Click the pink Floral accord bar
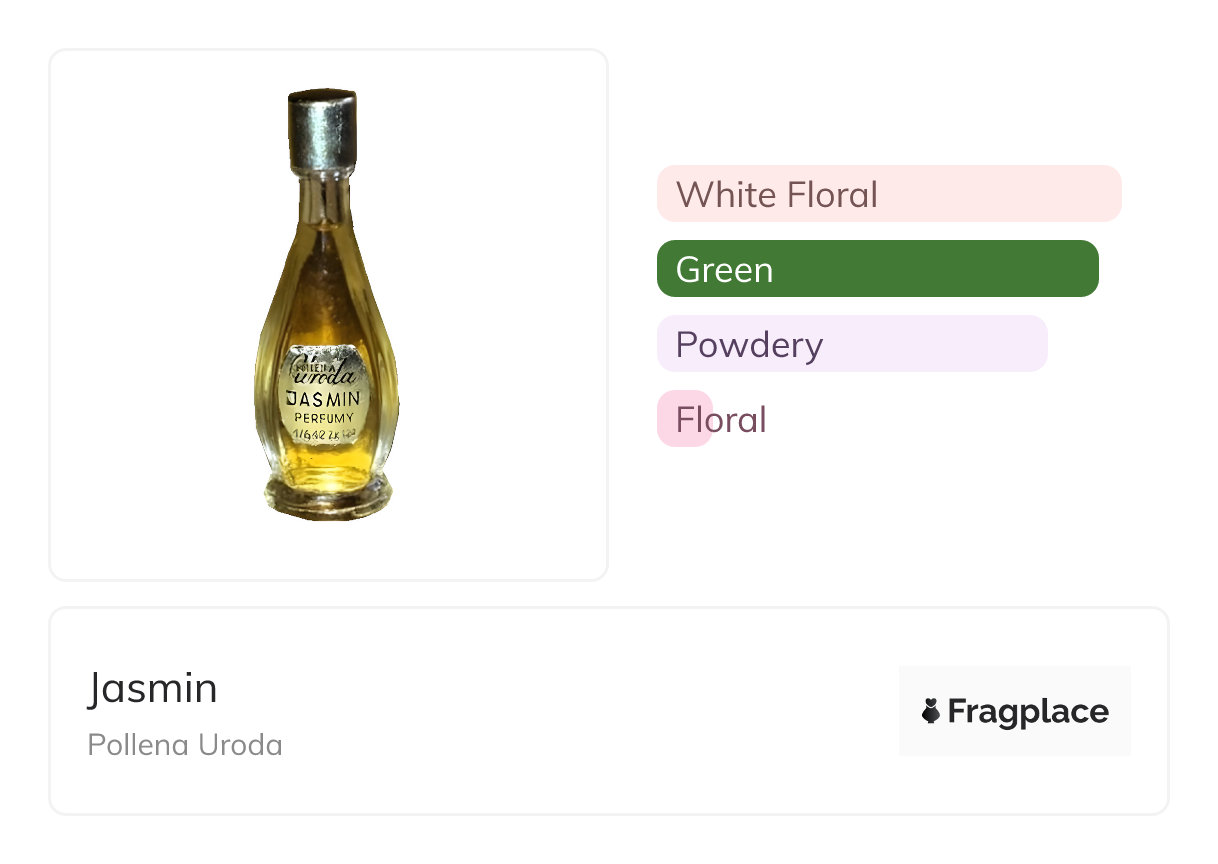1218x864 pixels. [684, 419]
